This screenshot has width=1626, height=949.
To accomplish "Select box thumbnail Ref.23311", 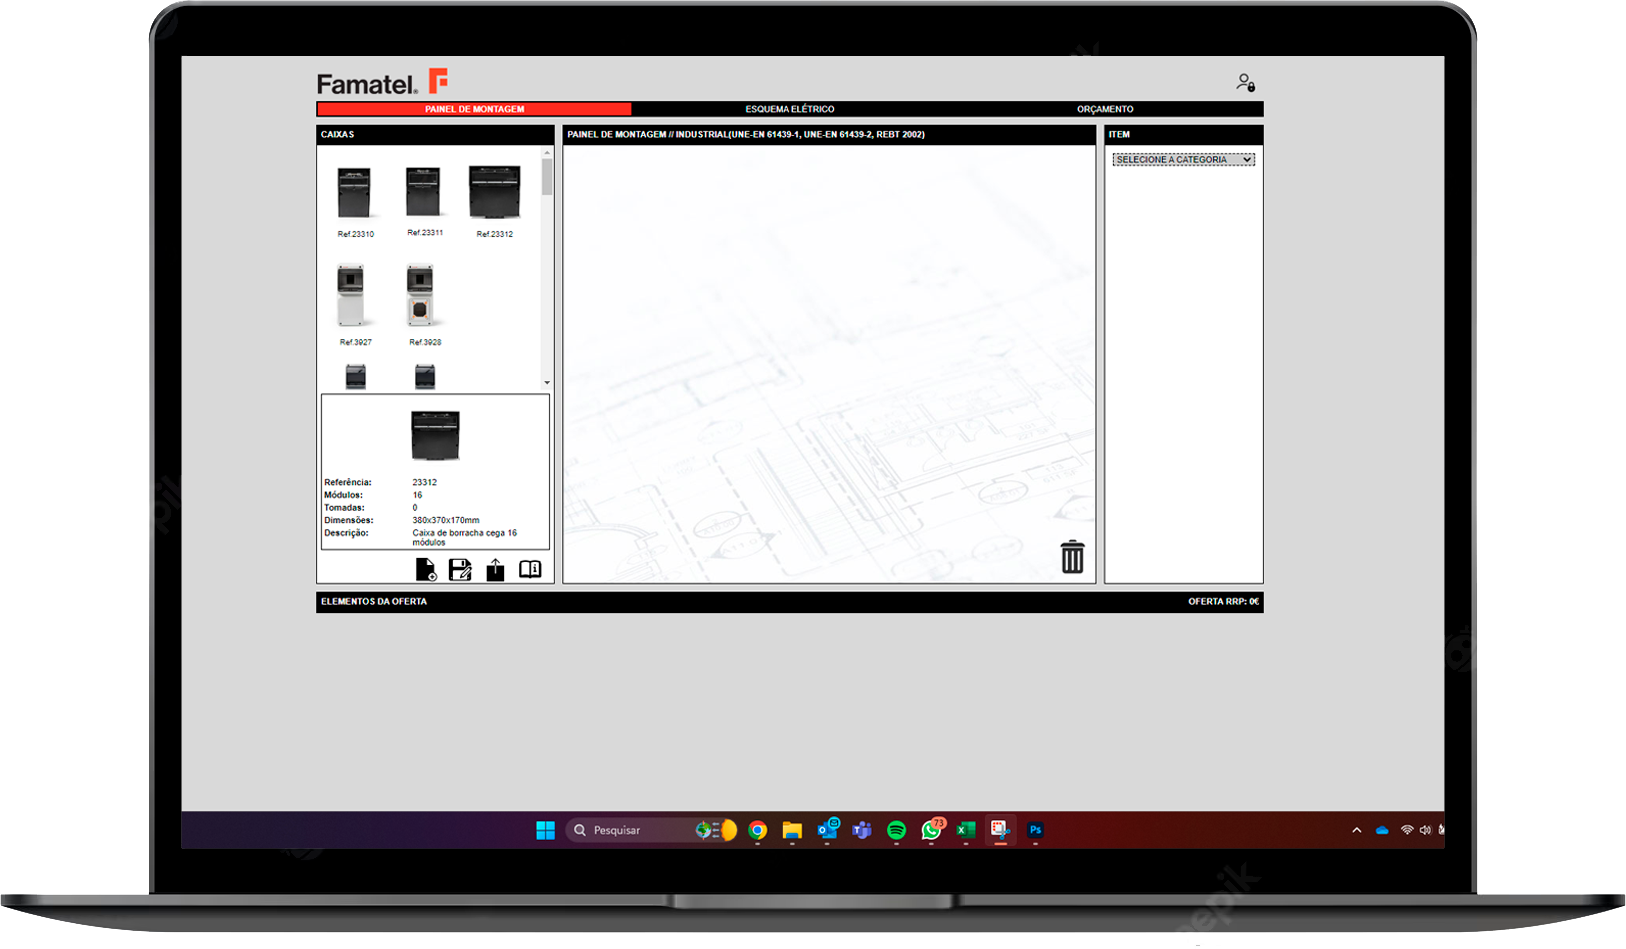I will coord(423,192).
